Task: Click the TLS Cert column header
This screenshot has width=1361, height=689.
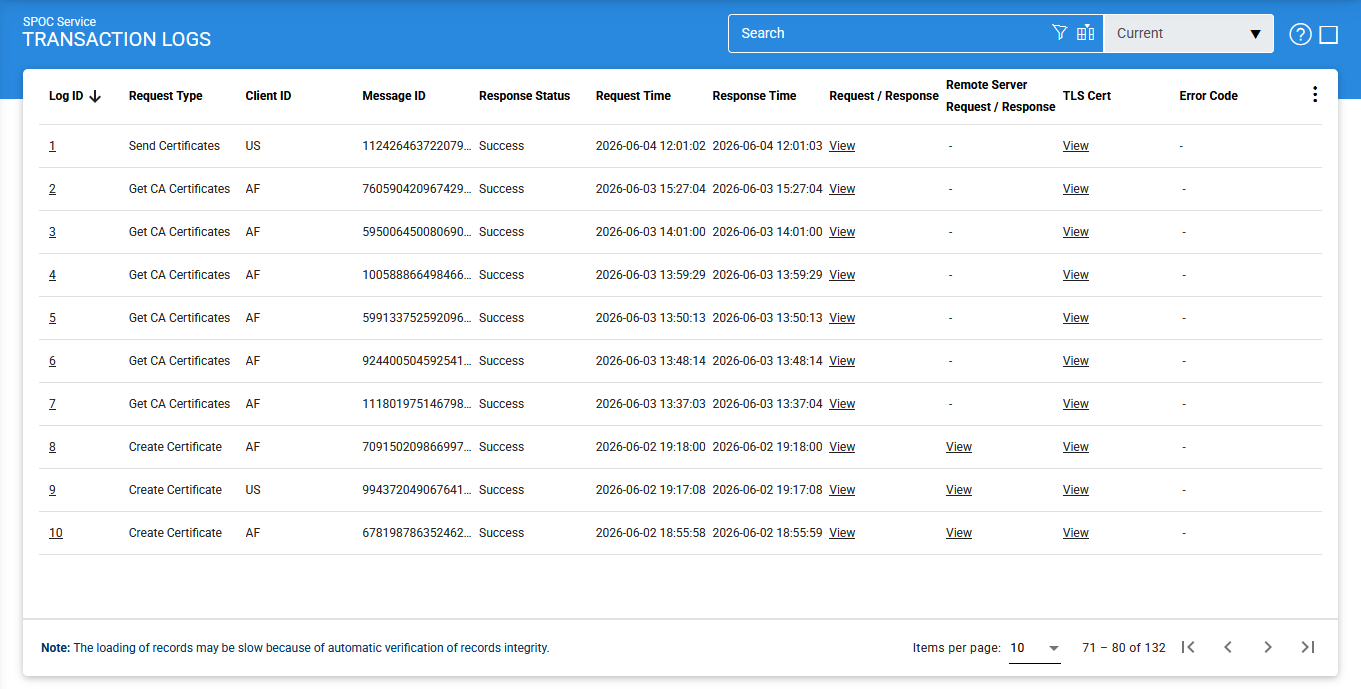Action: 1087,96
